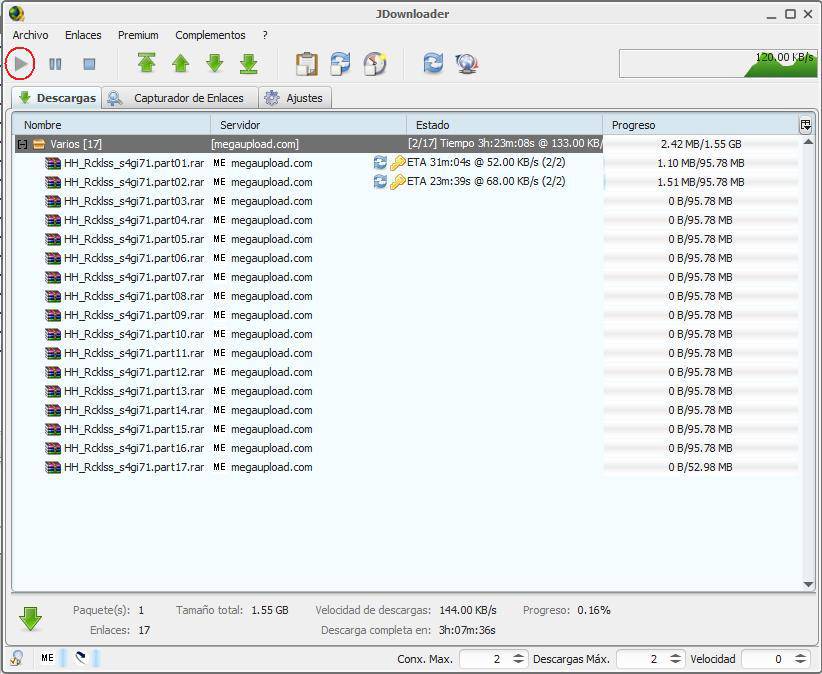
Task: Select file HH_Rcklss_s4gi71.part04.rar
Action: 134,220
